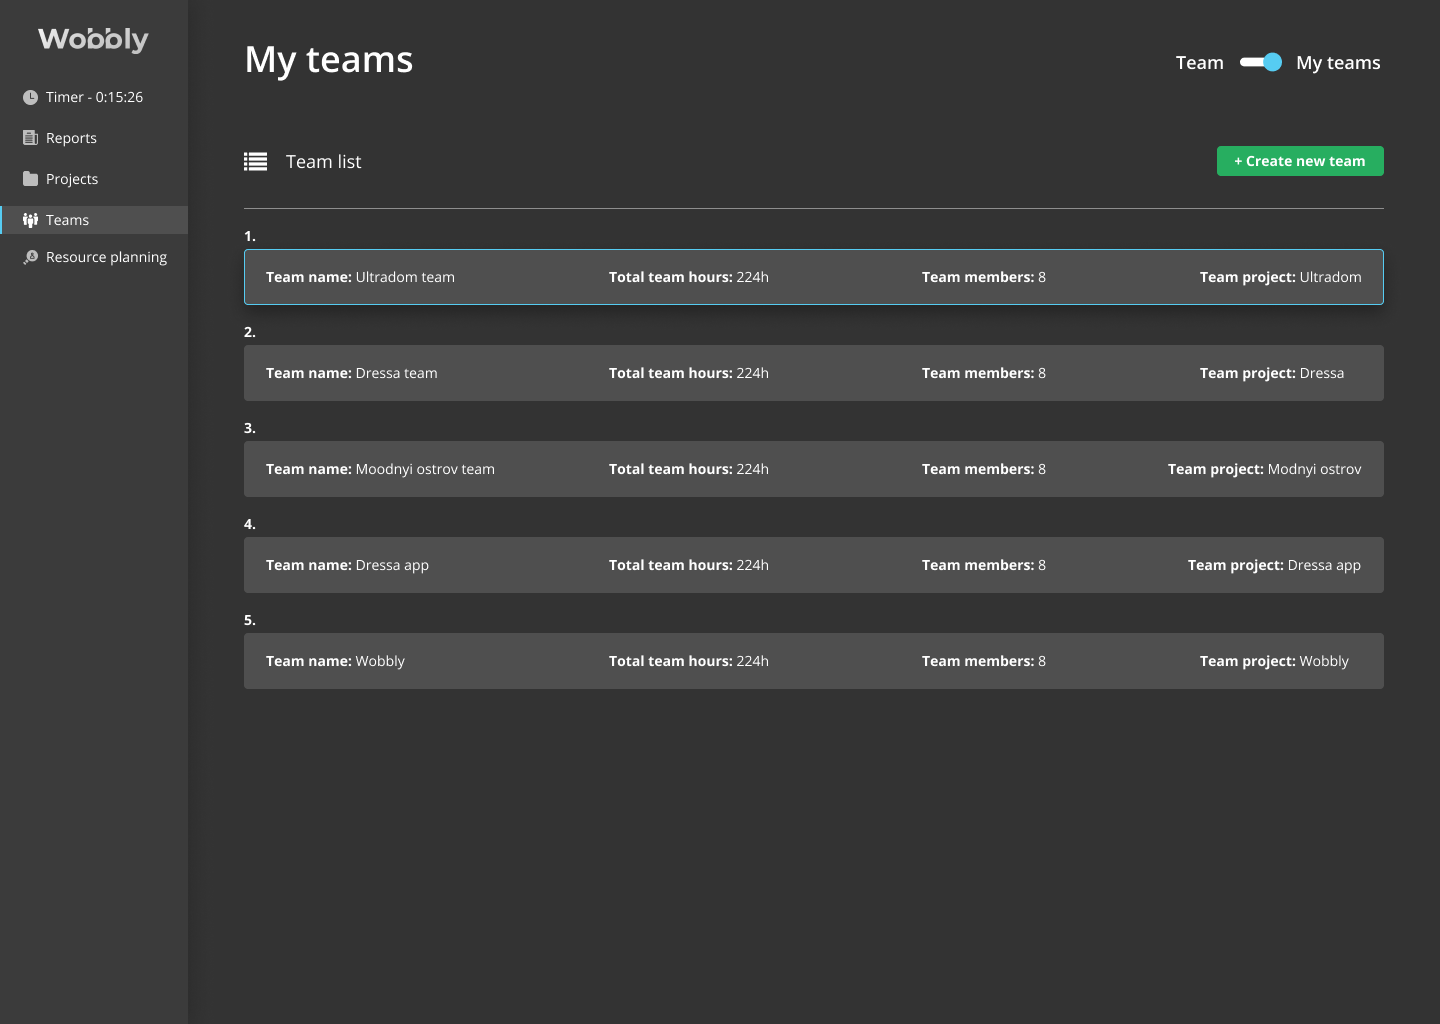The width and height of the screenshot is (1440, 1024).
Task: Click the Team list icon
Action: click(255, 160)
